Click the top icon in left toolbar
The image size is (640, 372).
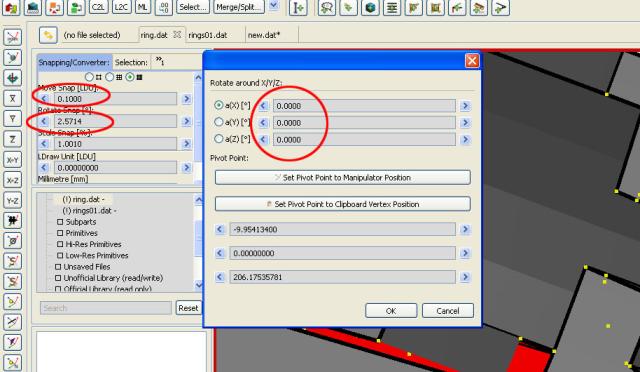(x=12, y=37)
